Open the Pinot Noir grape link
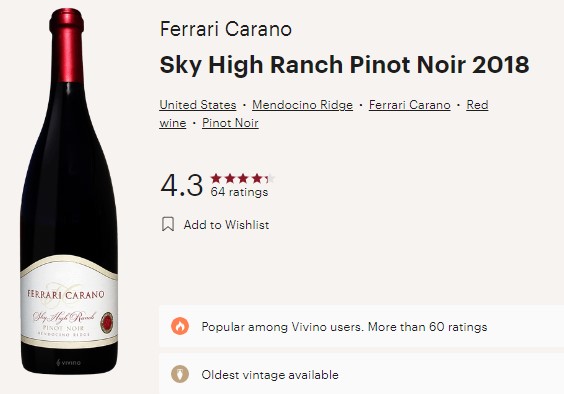The height and width of the screenshot is (394, 564). [x=230, y=123]
